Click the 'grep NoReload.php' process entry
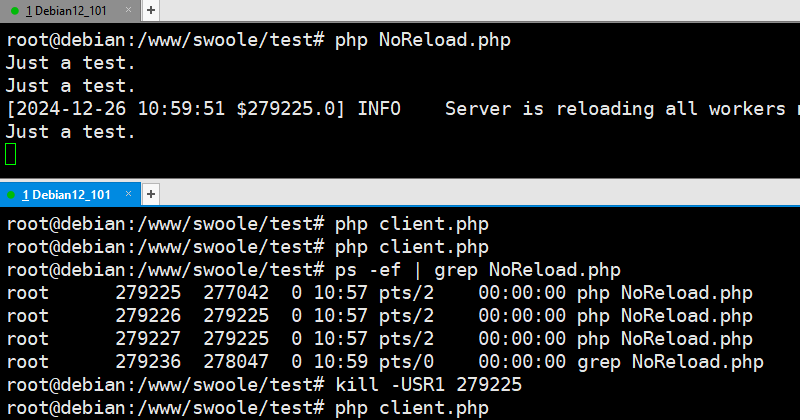The height and width of the screenshot is (420, 800). click(x=670, y=362)
